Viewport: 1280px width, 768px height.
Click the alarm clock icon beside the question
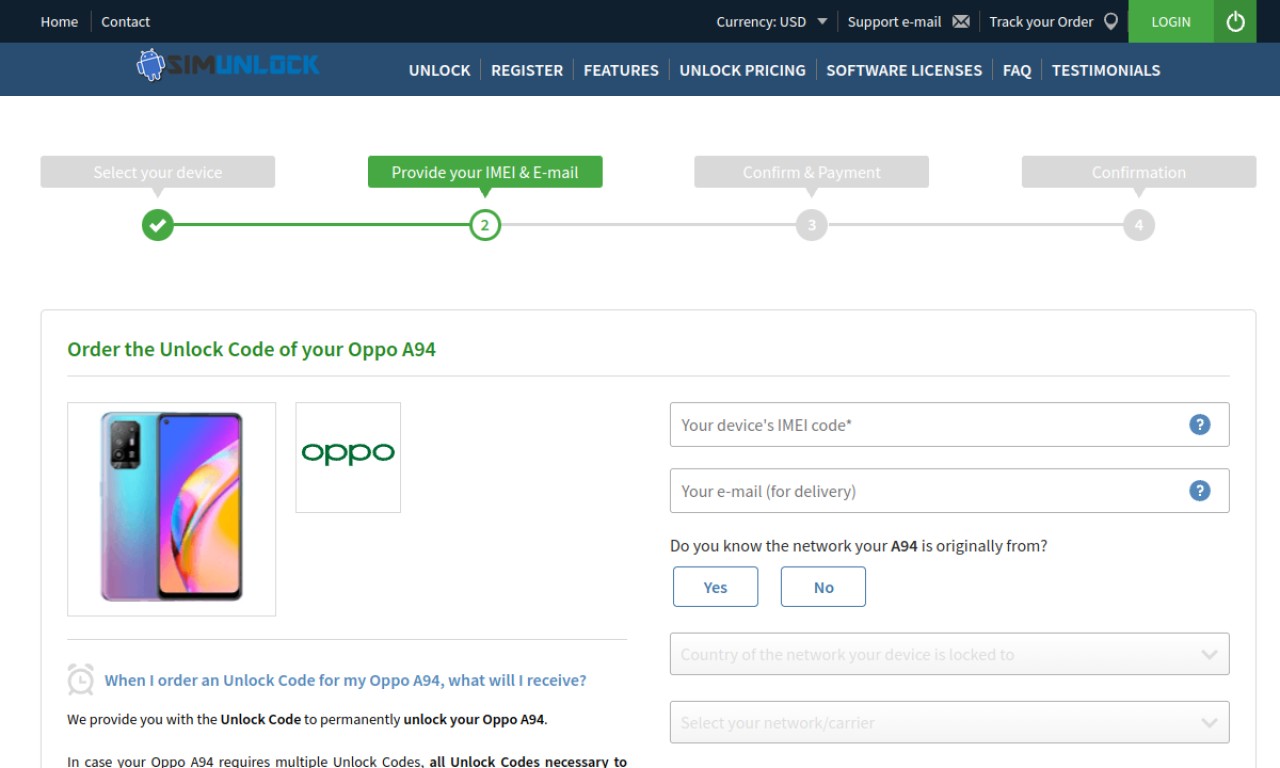click(81, 679)
